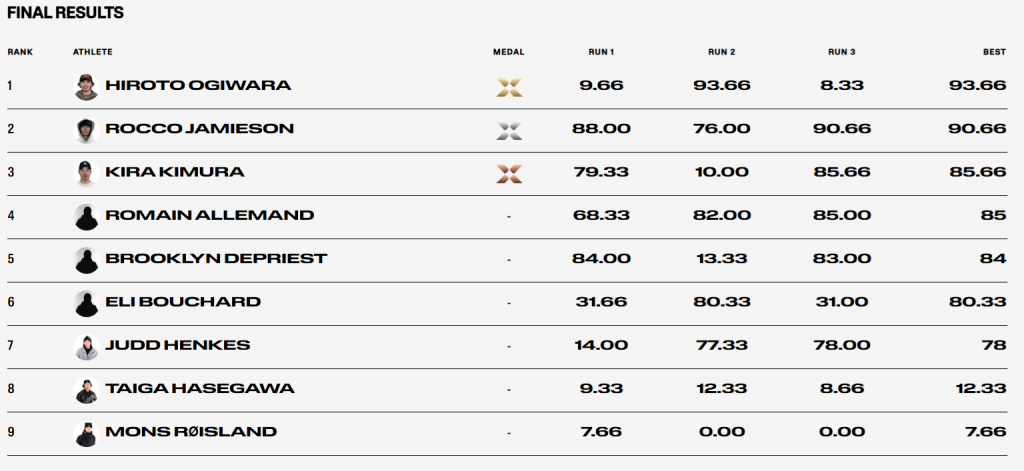Click Mons Røisland's avatar photo
1024x471 pixels.
(x=85, y=432)
